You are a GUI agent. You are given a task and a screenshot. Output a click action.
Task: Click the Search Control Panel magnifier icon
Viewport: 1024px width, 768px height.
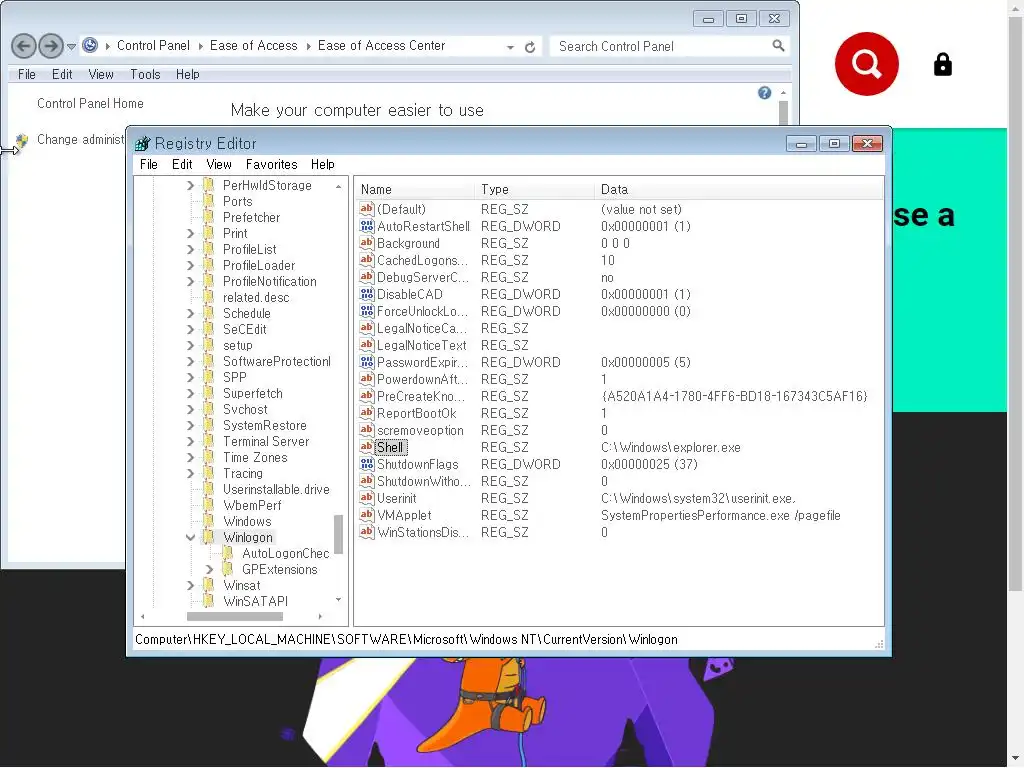click(778, 46)
